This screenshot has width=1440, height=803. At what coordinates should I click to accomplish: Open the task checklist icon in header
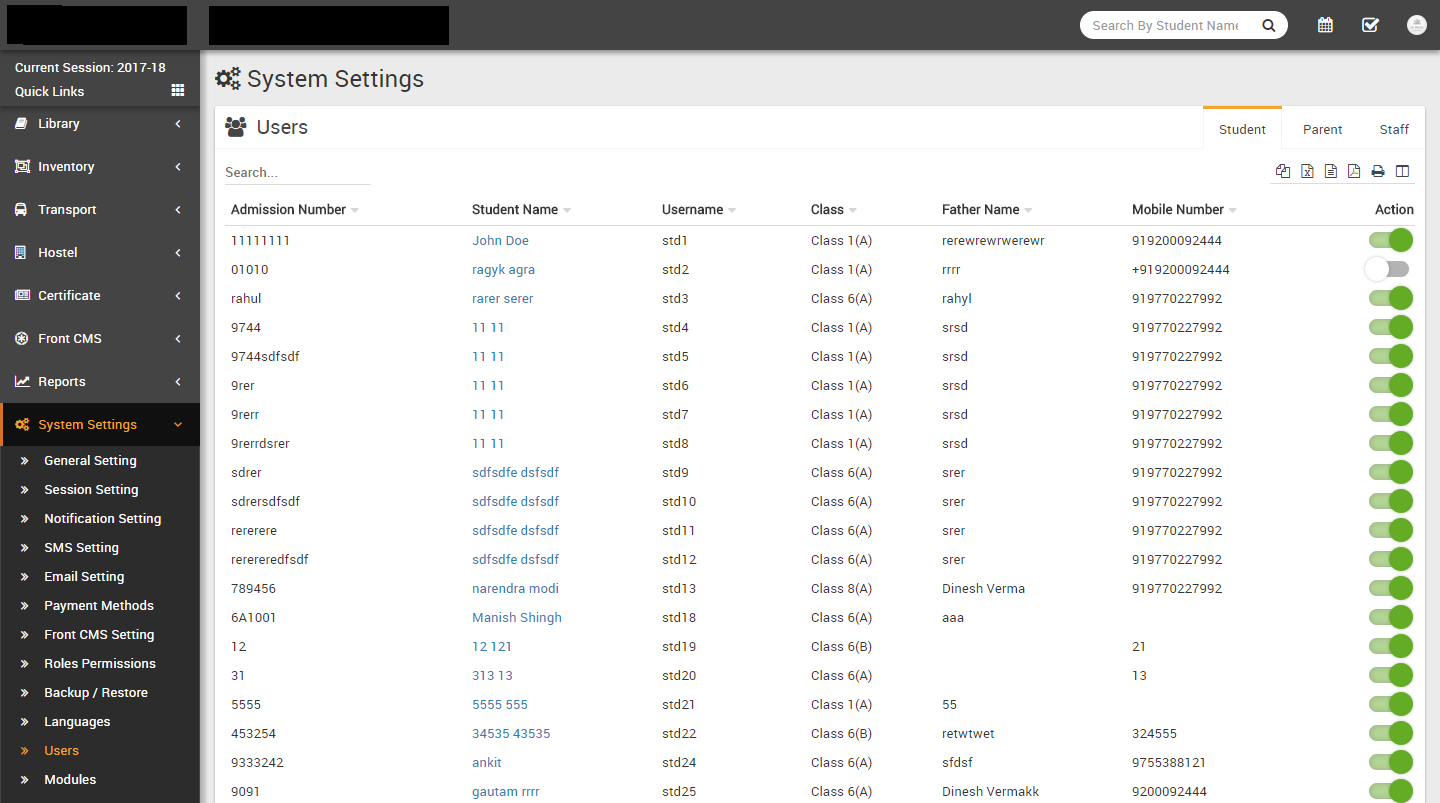pos(1370,25)
